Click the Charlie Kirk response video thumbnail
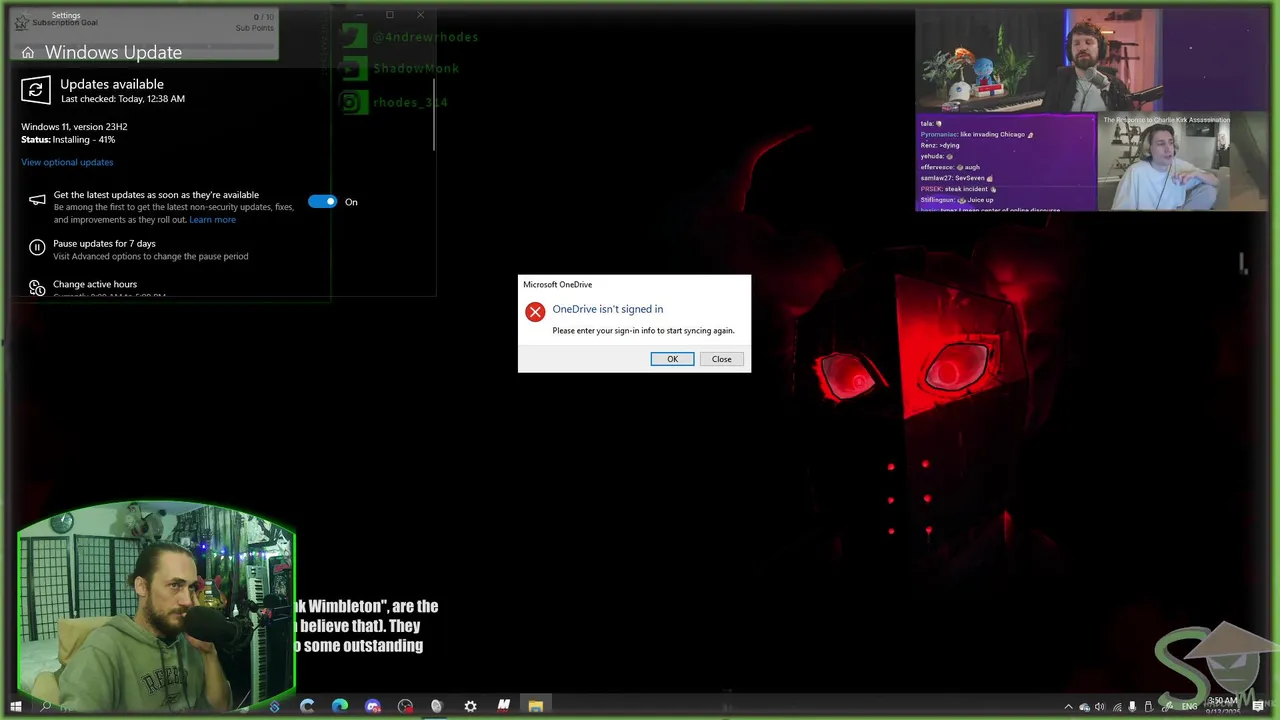Screen dimensions: 1280x720 pyautogui.click(x=1182, y=162)
